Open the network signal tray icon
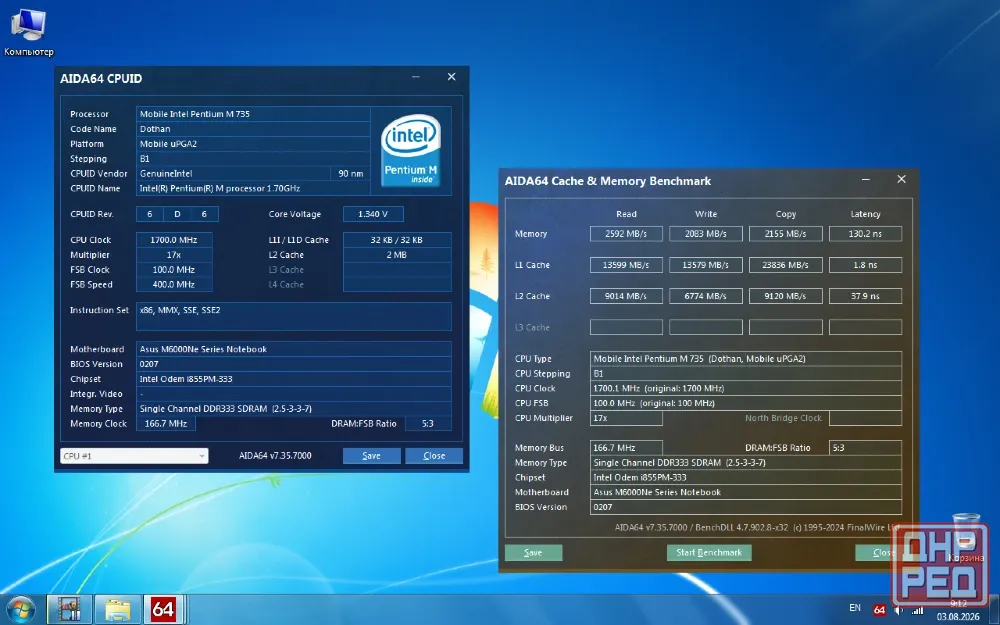Image resolution: width=1000 pixels, height=625 pixels. (918, 610)
